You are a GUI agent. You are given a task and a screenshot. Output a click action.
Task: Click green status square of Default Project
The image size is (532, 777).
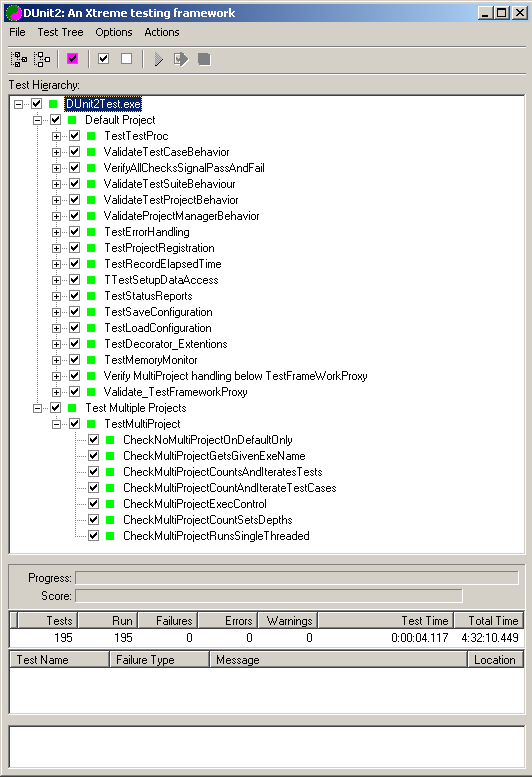(72, 120)
